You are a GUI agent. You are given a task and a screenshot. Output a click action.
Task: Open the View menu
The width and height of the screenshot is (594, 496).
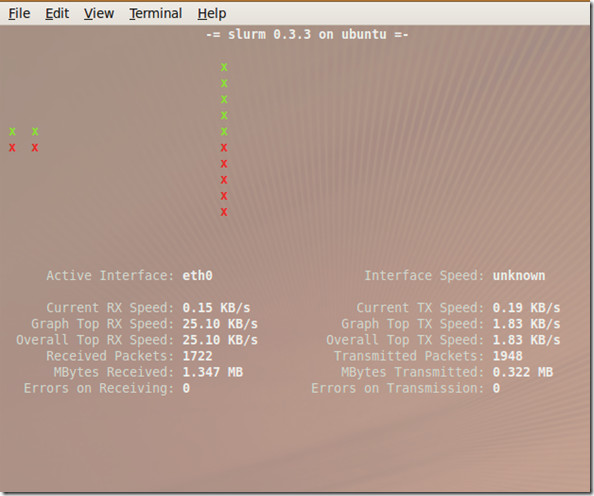click(99, 13)
